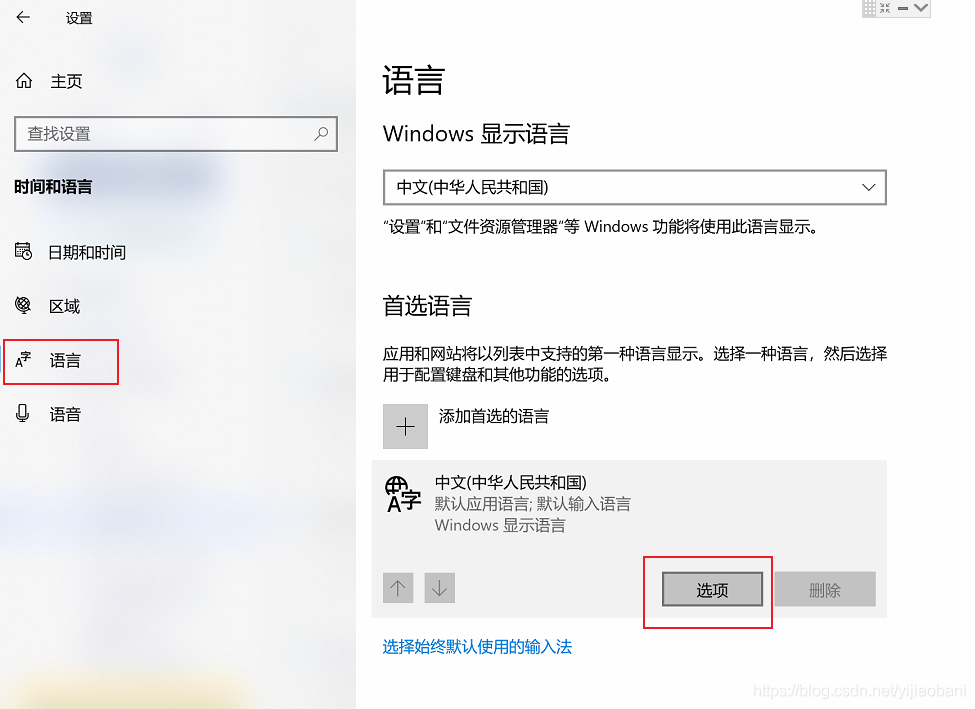Expand the Windows 显示语言 dropdown chevron

coord(869,187)
